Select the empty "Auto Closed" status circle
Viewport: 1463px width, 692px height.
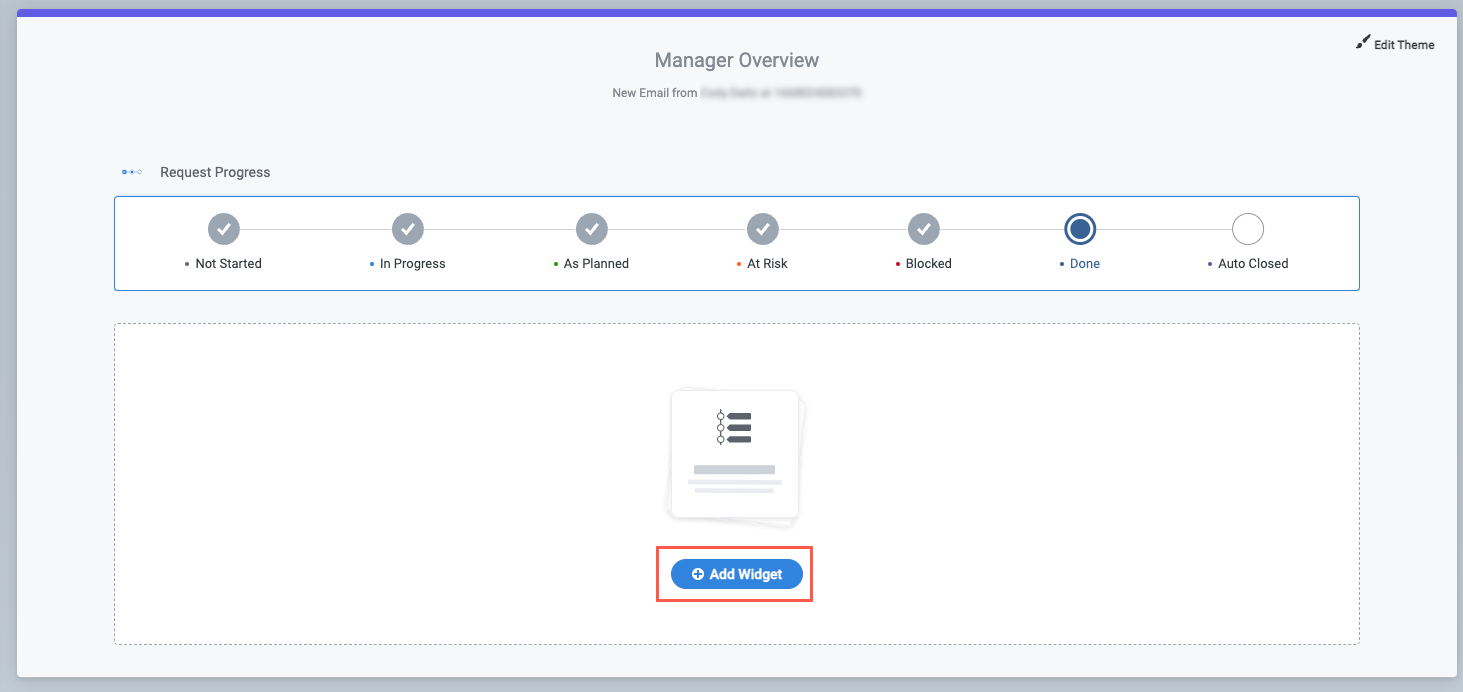1248,229
